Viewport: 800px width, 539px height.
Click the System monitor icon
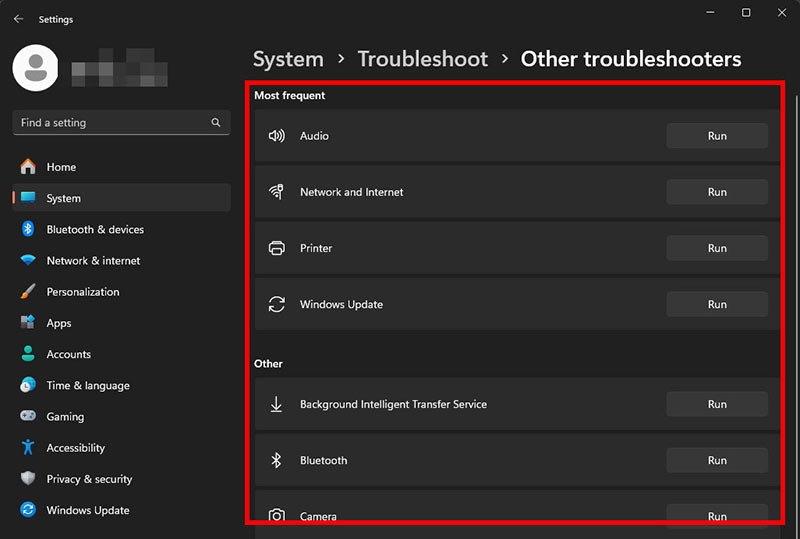pyautogui.click(x=28, y=198)
